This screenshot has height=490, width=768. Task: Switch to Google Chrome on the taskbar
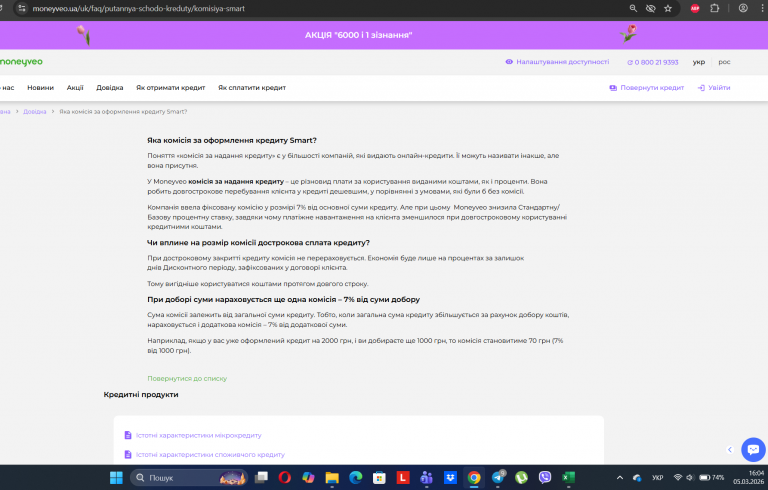(x=474, y=478)
